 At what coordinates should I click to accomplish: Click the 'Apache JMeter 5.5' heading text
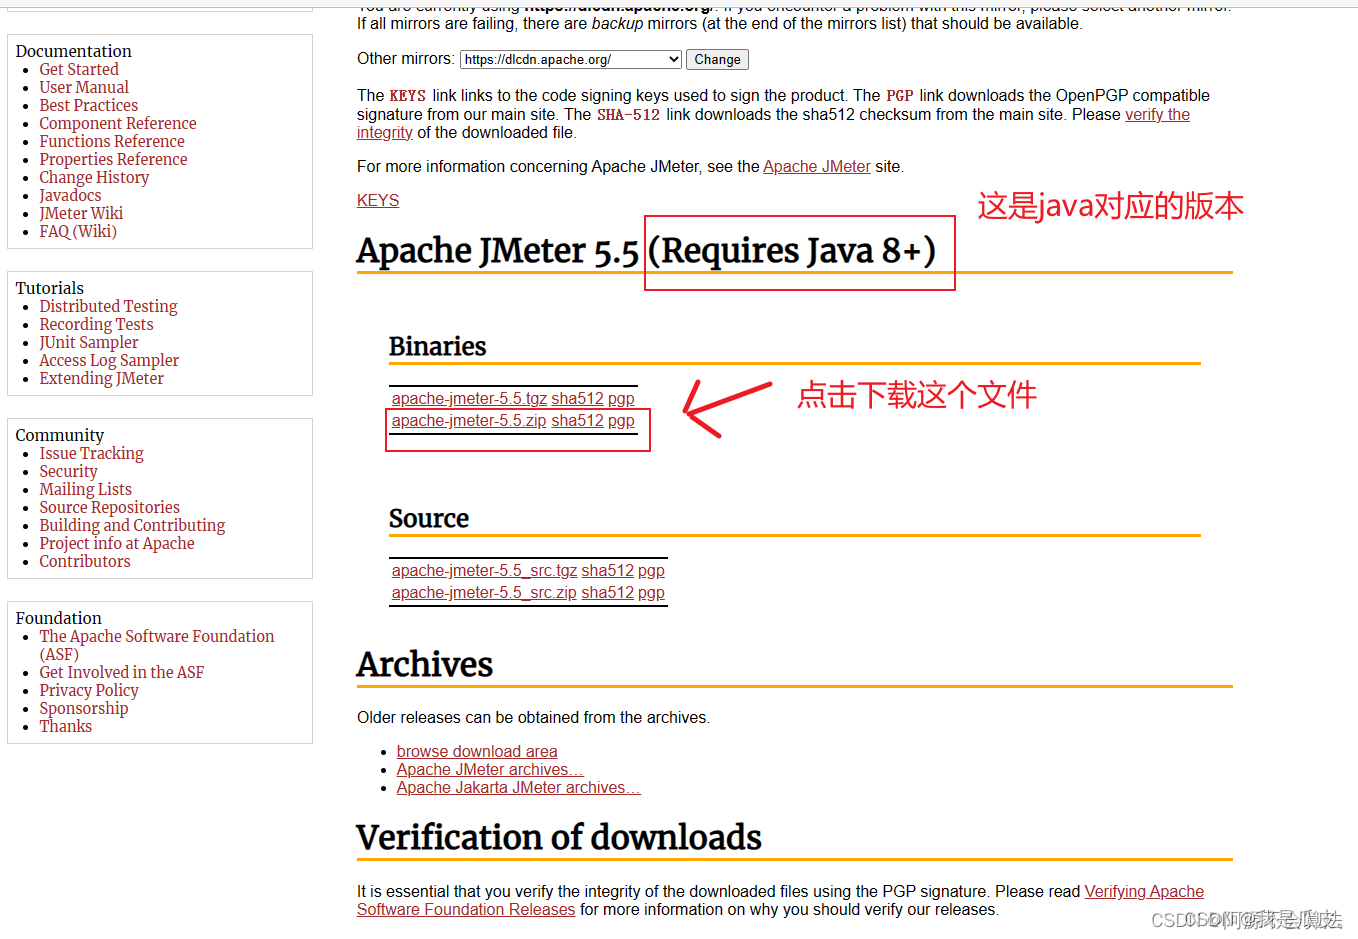[x=497, y=250]
